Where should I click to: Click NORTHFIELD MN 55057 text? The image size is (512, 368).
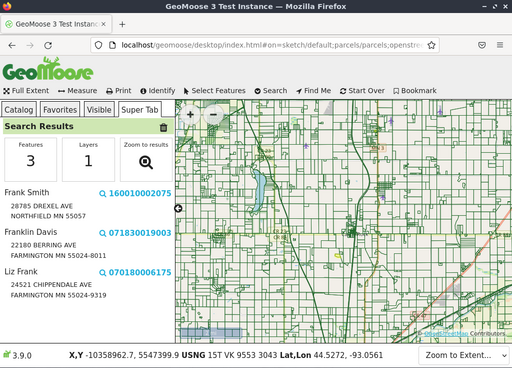pos(48,216)
